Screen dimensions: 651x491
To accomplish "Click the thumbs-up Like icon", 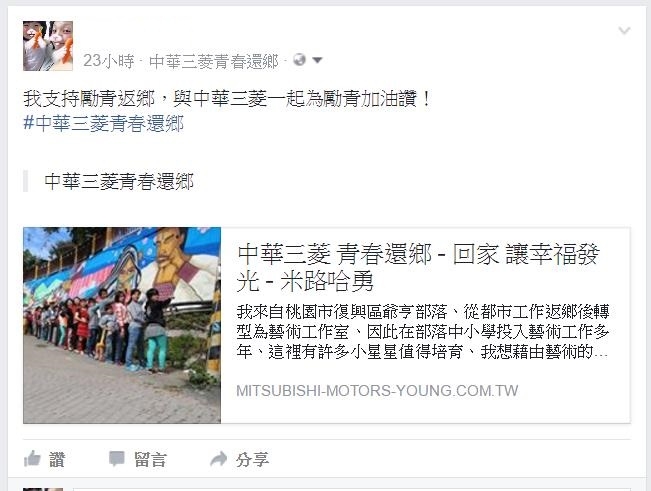I will (32, 459).
